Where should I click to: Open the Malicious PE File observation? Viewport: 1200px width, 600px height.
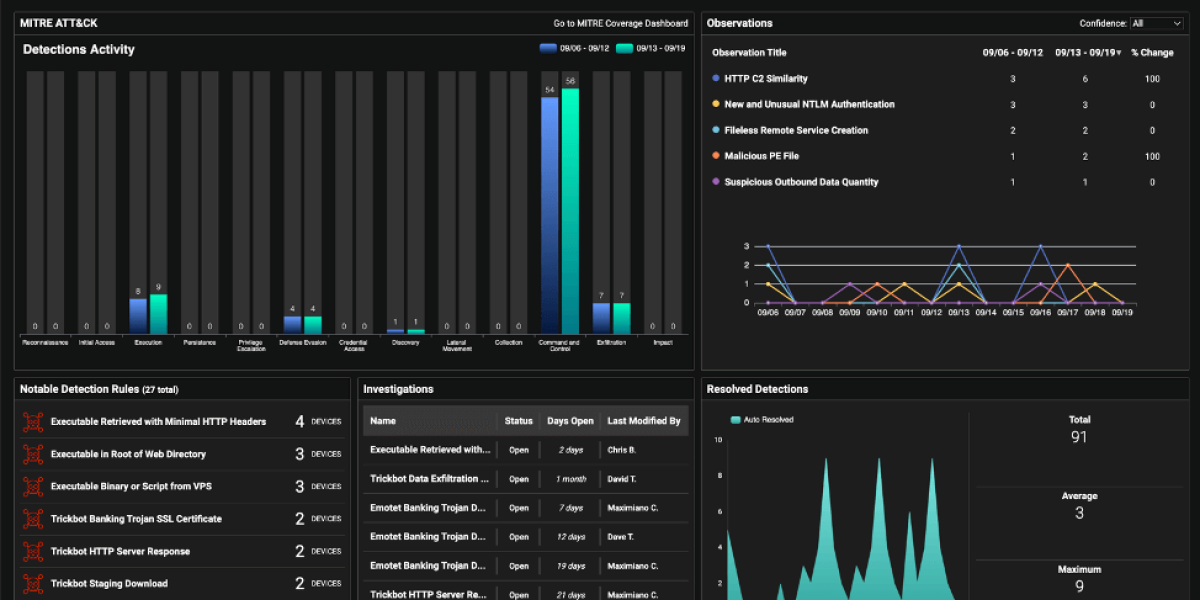click(x=762, y=156)
